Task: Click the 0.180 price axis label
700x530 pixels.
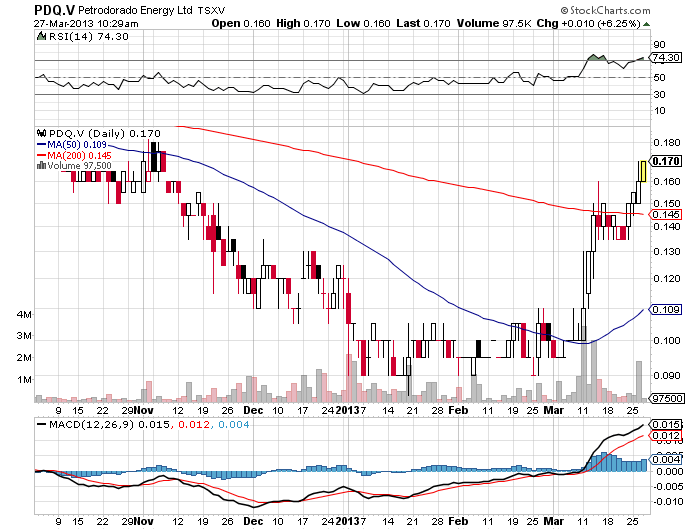Action: tap(667, 143)
